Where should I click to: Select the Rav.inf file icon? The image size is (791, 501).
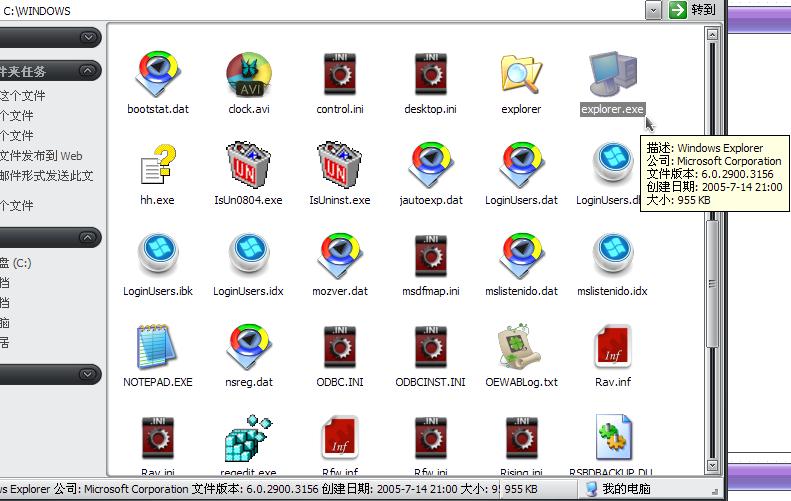612,346
